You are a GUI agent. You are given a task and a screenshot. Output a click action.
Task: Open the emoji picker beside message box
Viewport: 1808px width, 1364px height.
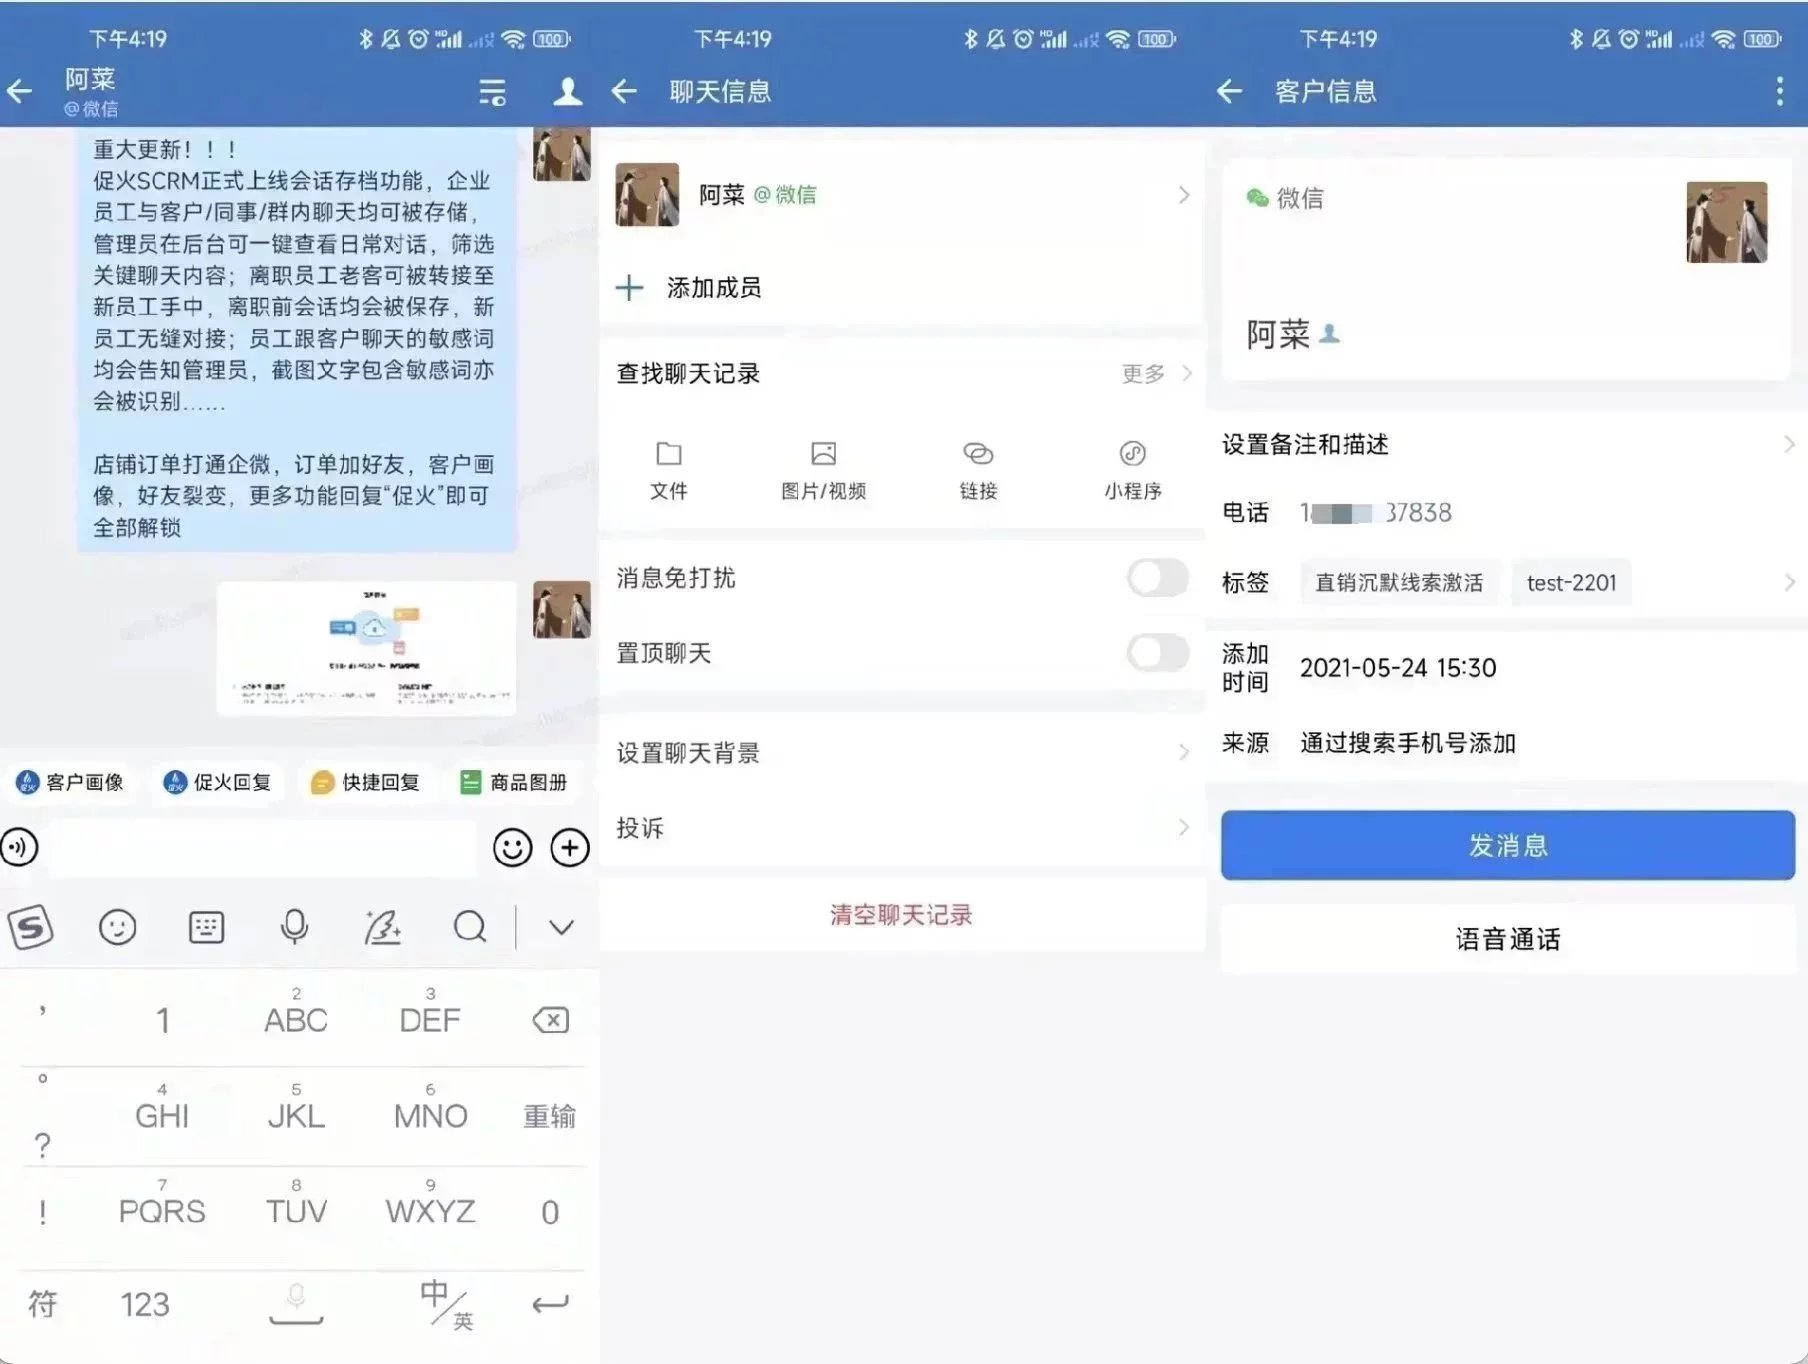pos(512,848)
